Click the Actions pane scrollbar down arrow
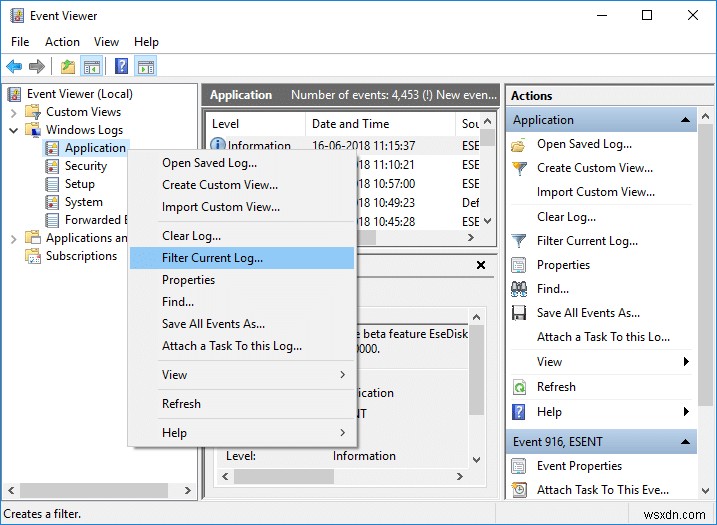Viewport: 717px width, 525px height. click(706, 491)
